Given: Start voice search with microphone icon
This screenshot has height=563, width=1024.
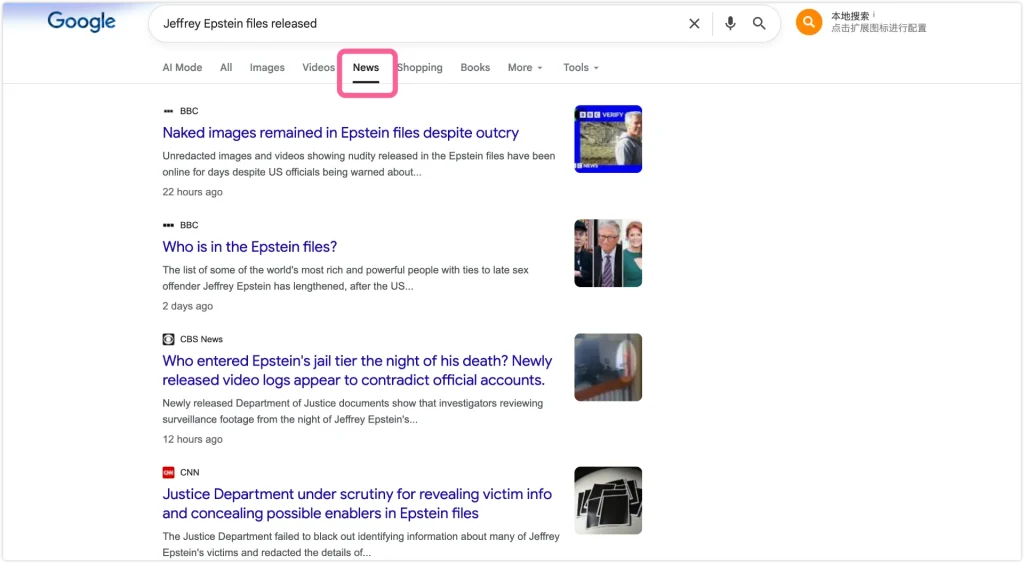Looking at the screenshot, I should pos(731,24).
